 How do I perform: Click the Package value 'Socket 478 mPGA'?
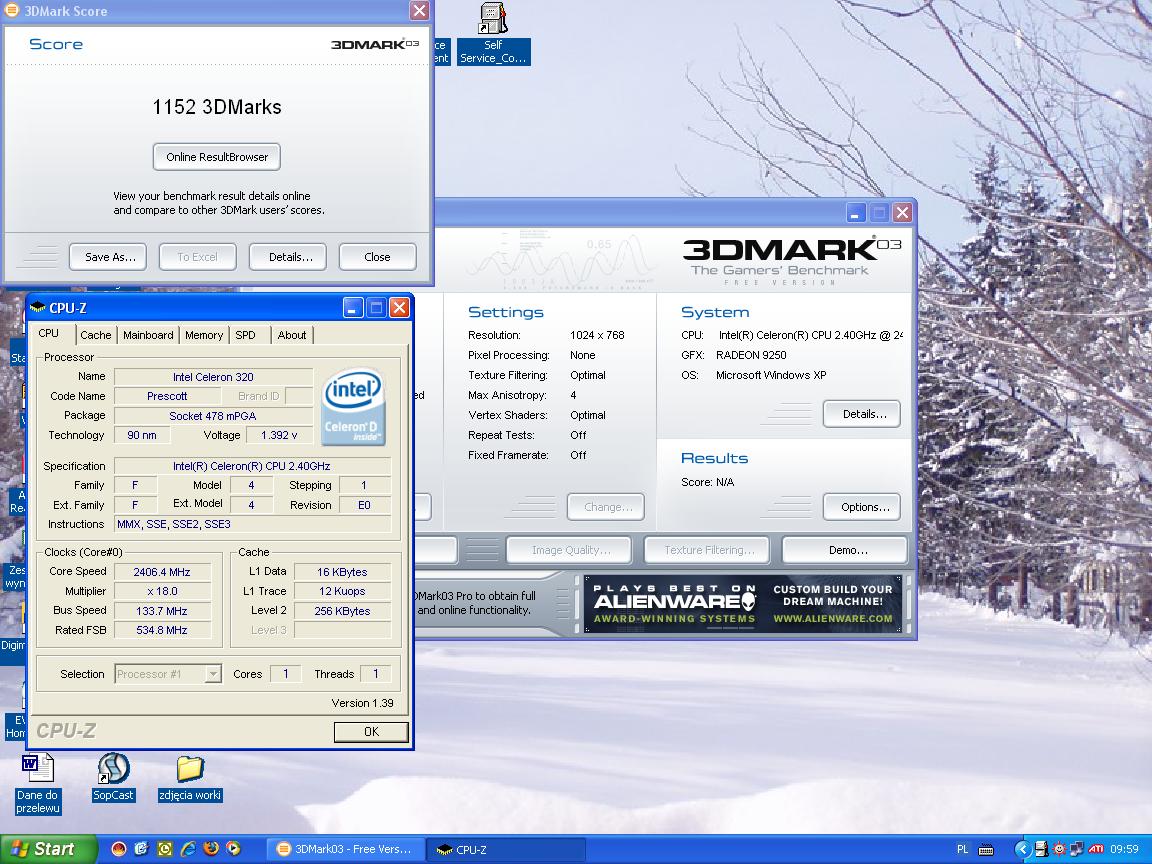[x=213, y=416]
